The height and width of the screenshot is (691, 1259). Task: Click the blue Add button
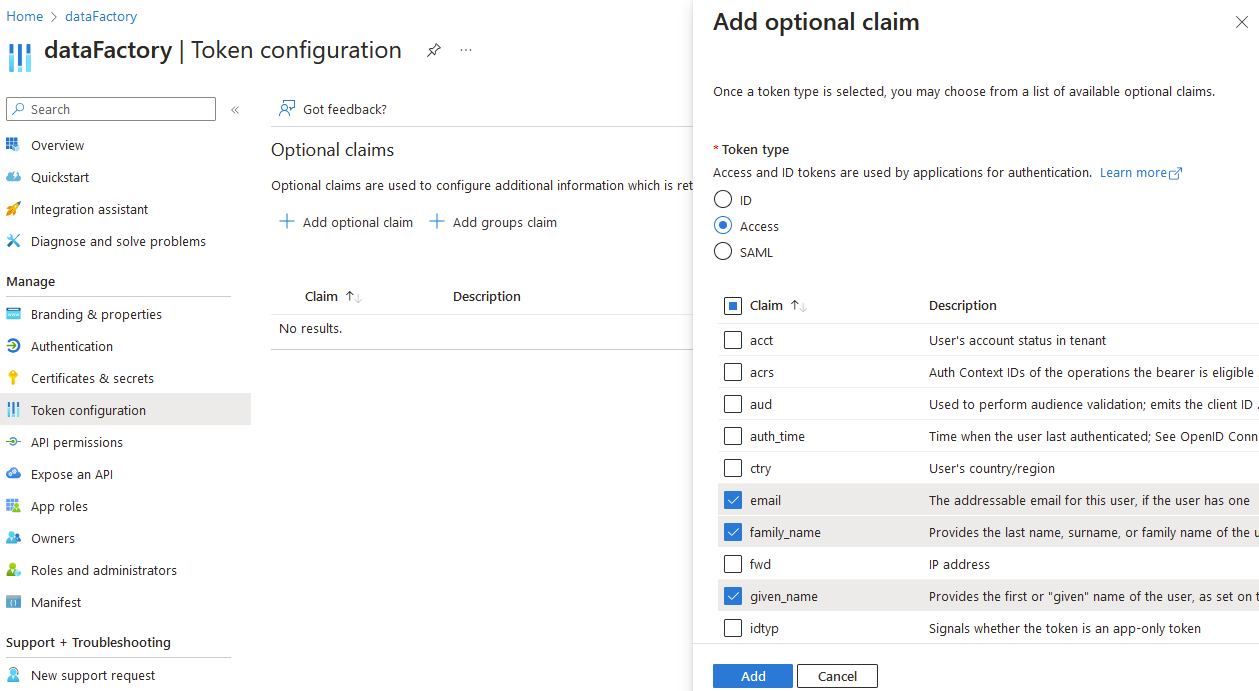click(x=752, y=676)
